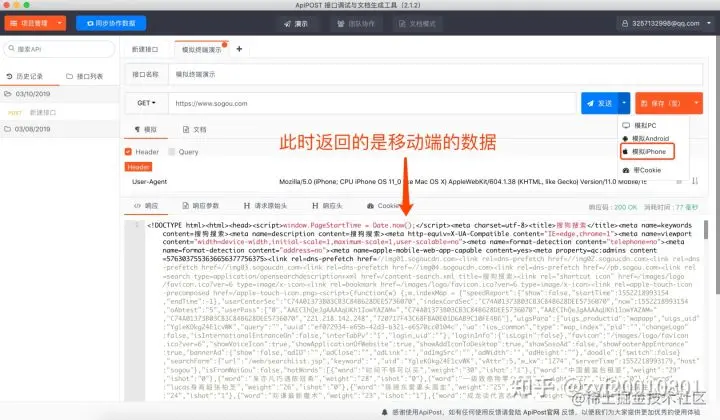Click the main window right scrollbar
Screen dimensions: 720x420
(x=717, y=165)
